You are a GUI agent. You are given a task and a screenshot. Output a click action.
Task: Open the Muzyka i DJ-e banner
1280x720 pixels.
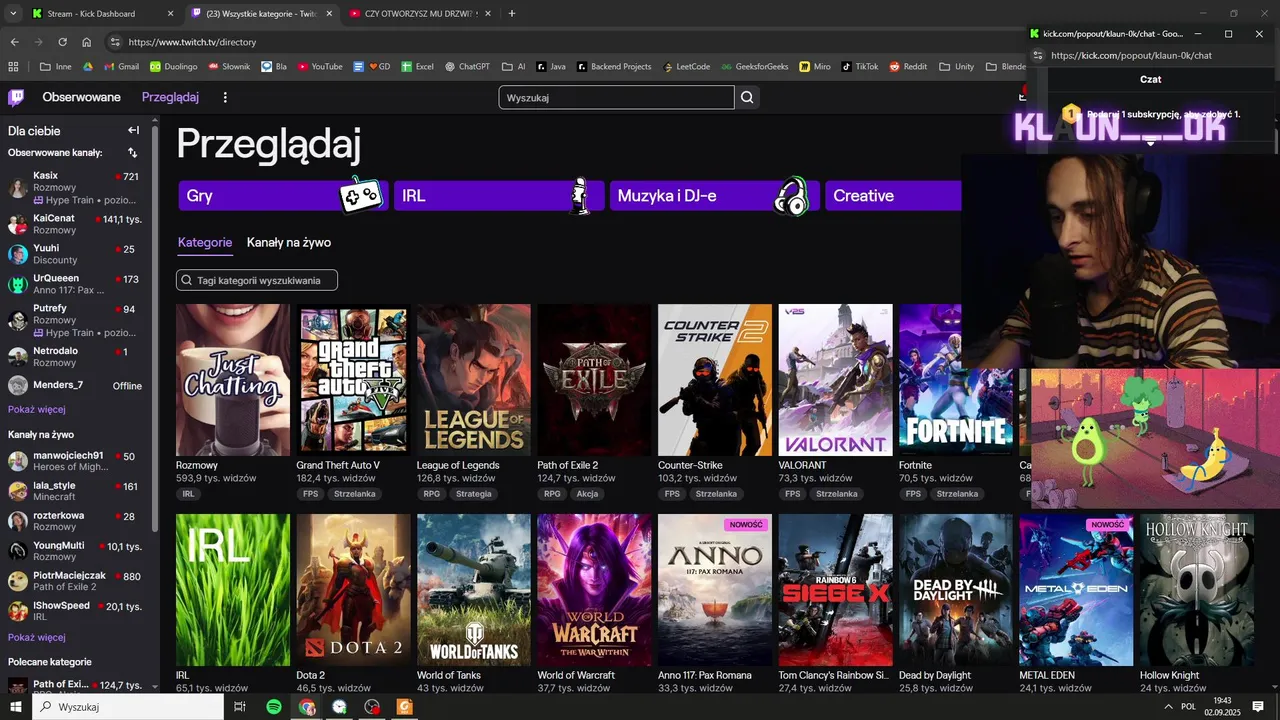715,196
